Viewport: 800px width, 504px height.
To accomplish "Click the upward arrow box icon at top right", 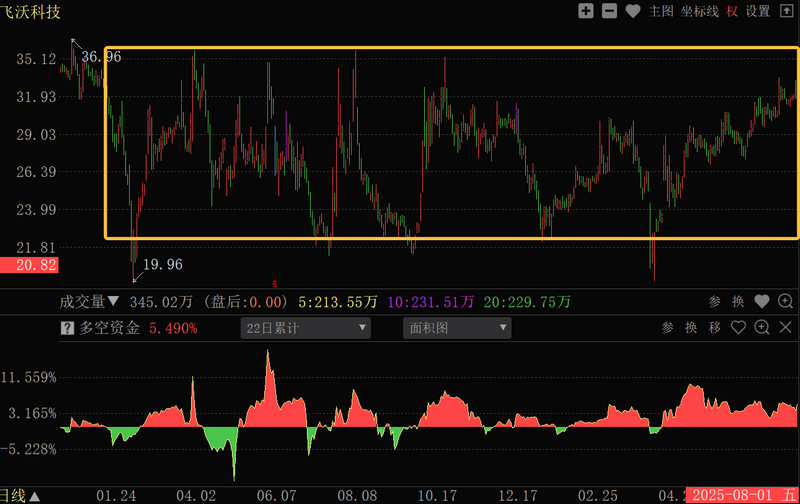I will (x=786, y=11).
